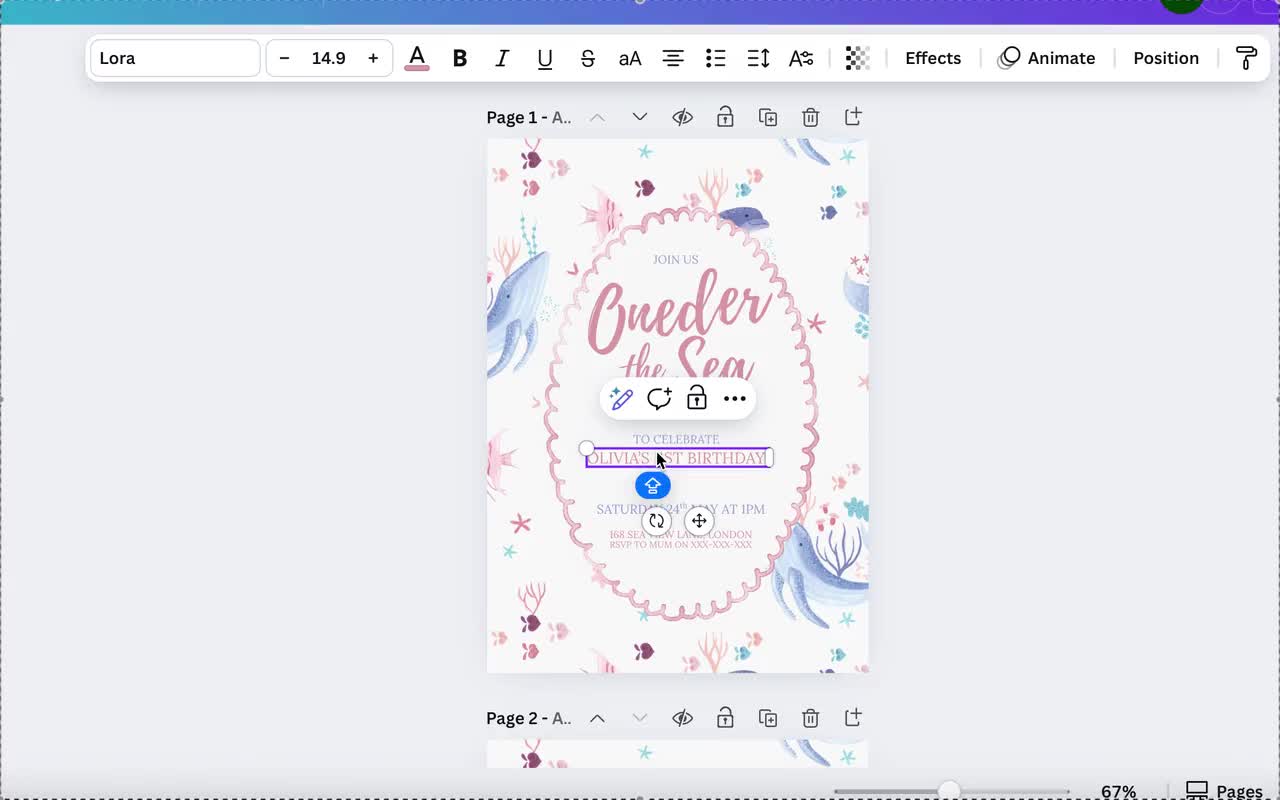
Task: Toggle bold text formatting
Action: pos(460,58)
